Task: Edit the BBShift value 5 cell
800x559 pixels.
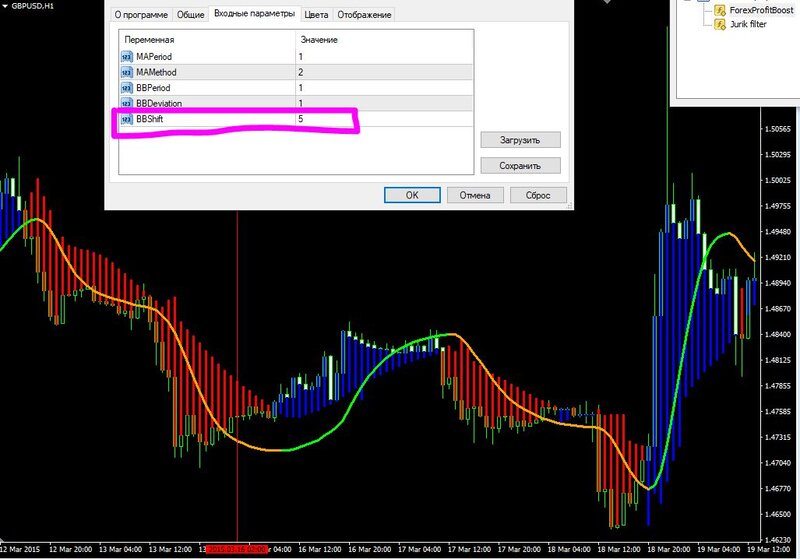Action: pos(385,119)
